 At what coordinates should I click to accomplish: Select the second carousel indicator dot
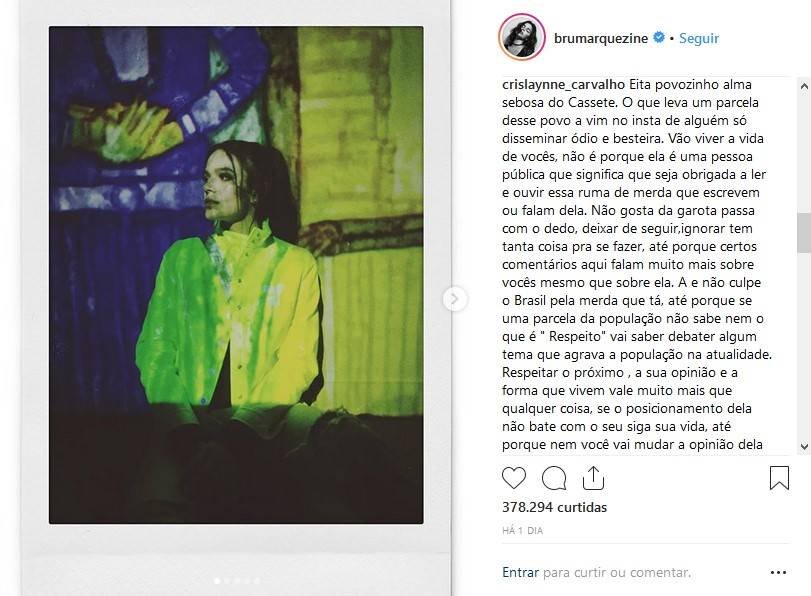(227, 581)
